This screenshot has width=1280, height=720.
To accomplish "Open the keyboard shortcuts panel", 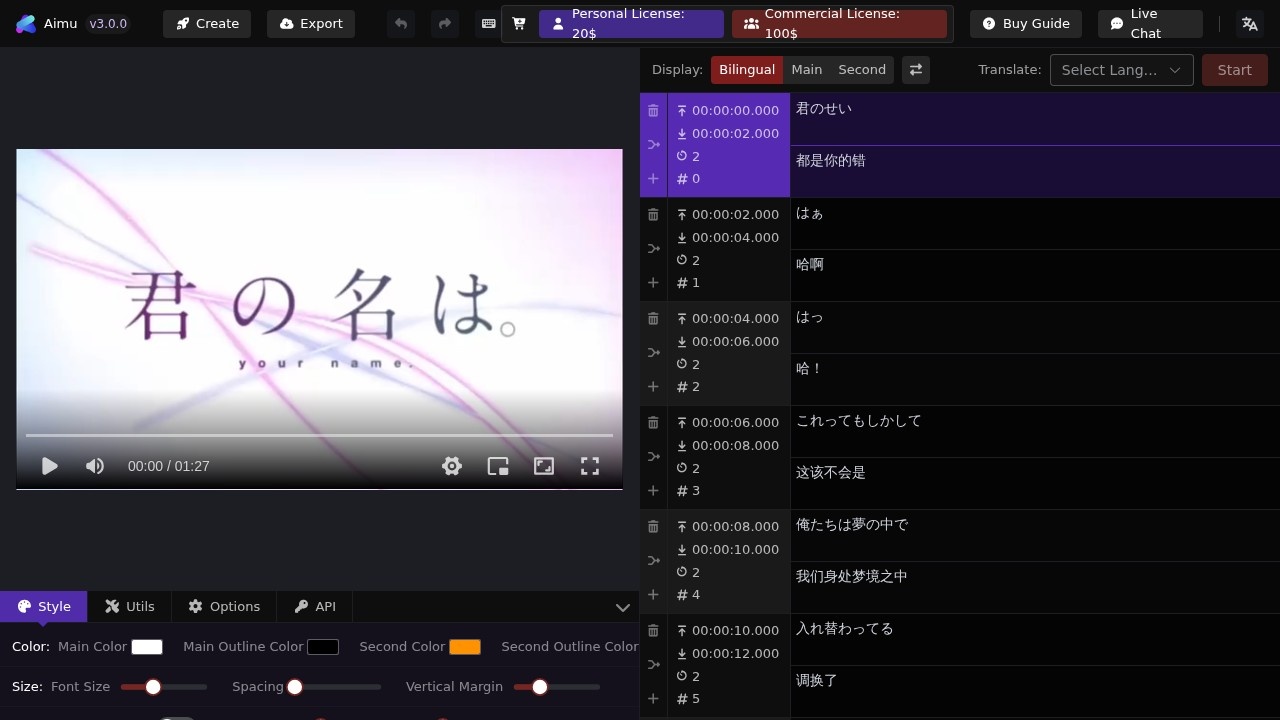I will [x=489, y=23].
